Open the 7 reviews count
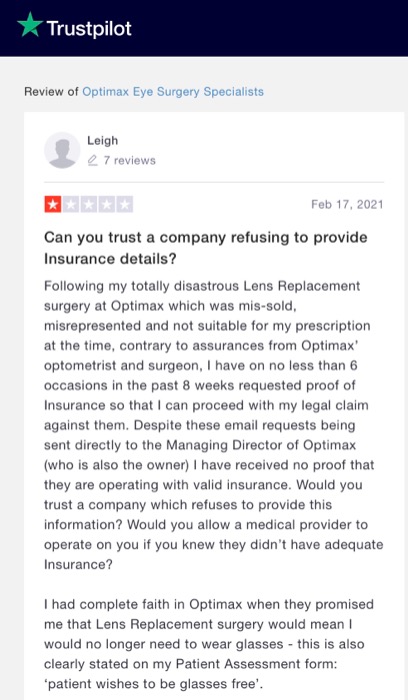 tap(129, 160)
